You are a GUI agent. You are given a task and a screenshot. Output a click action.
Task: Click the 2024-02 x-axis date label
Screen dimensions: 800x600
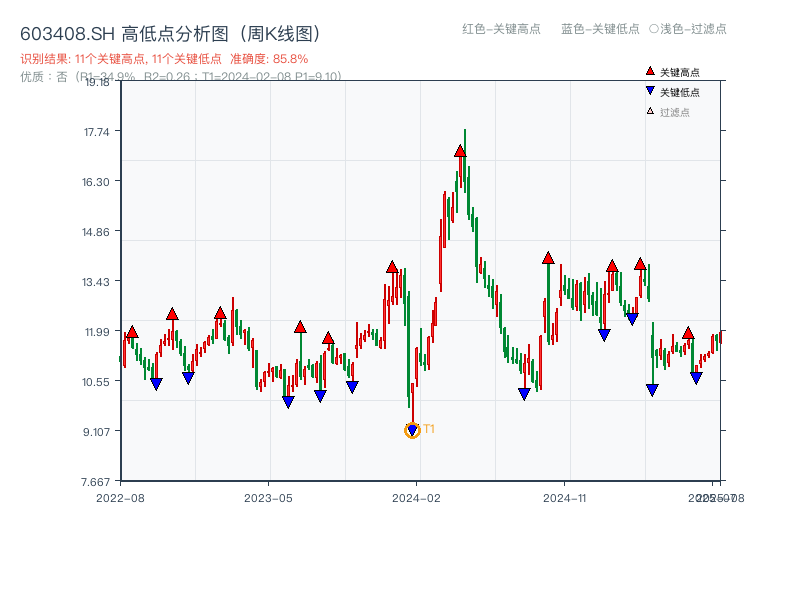pos(416,498)
